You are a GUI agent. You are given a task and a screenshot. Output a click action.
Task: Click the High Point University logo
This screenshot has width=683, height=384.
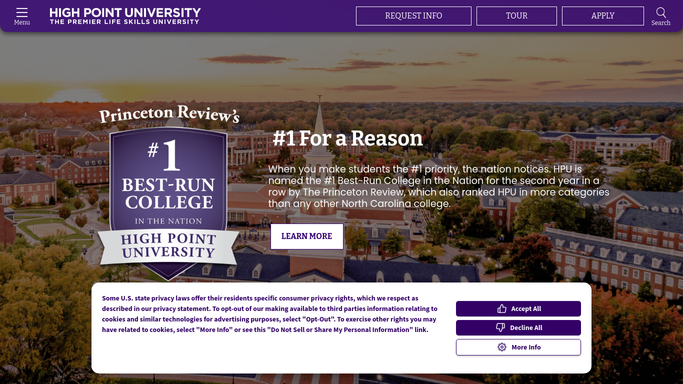click(125, 16)
